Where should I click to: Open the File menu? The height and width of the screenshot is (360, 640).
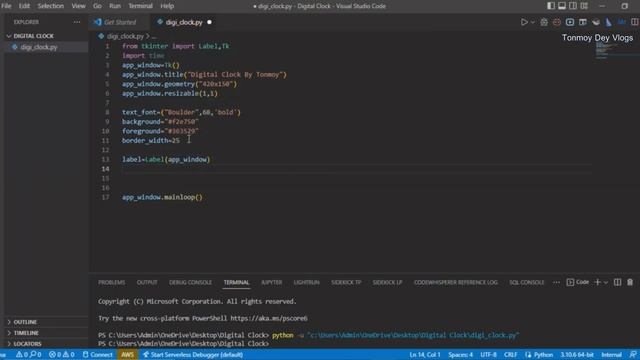tap(6, 6)
